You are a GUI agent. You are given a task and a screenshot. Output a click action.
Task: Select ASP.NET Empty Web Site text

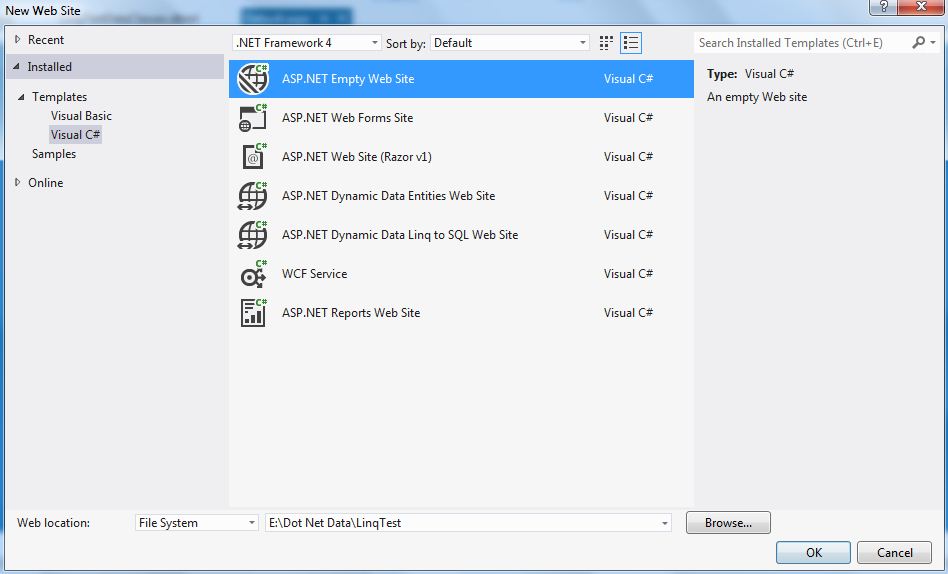348,79
